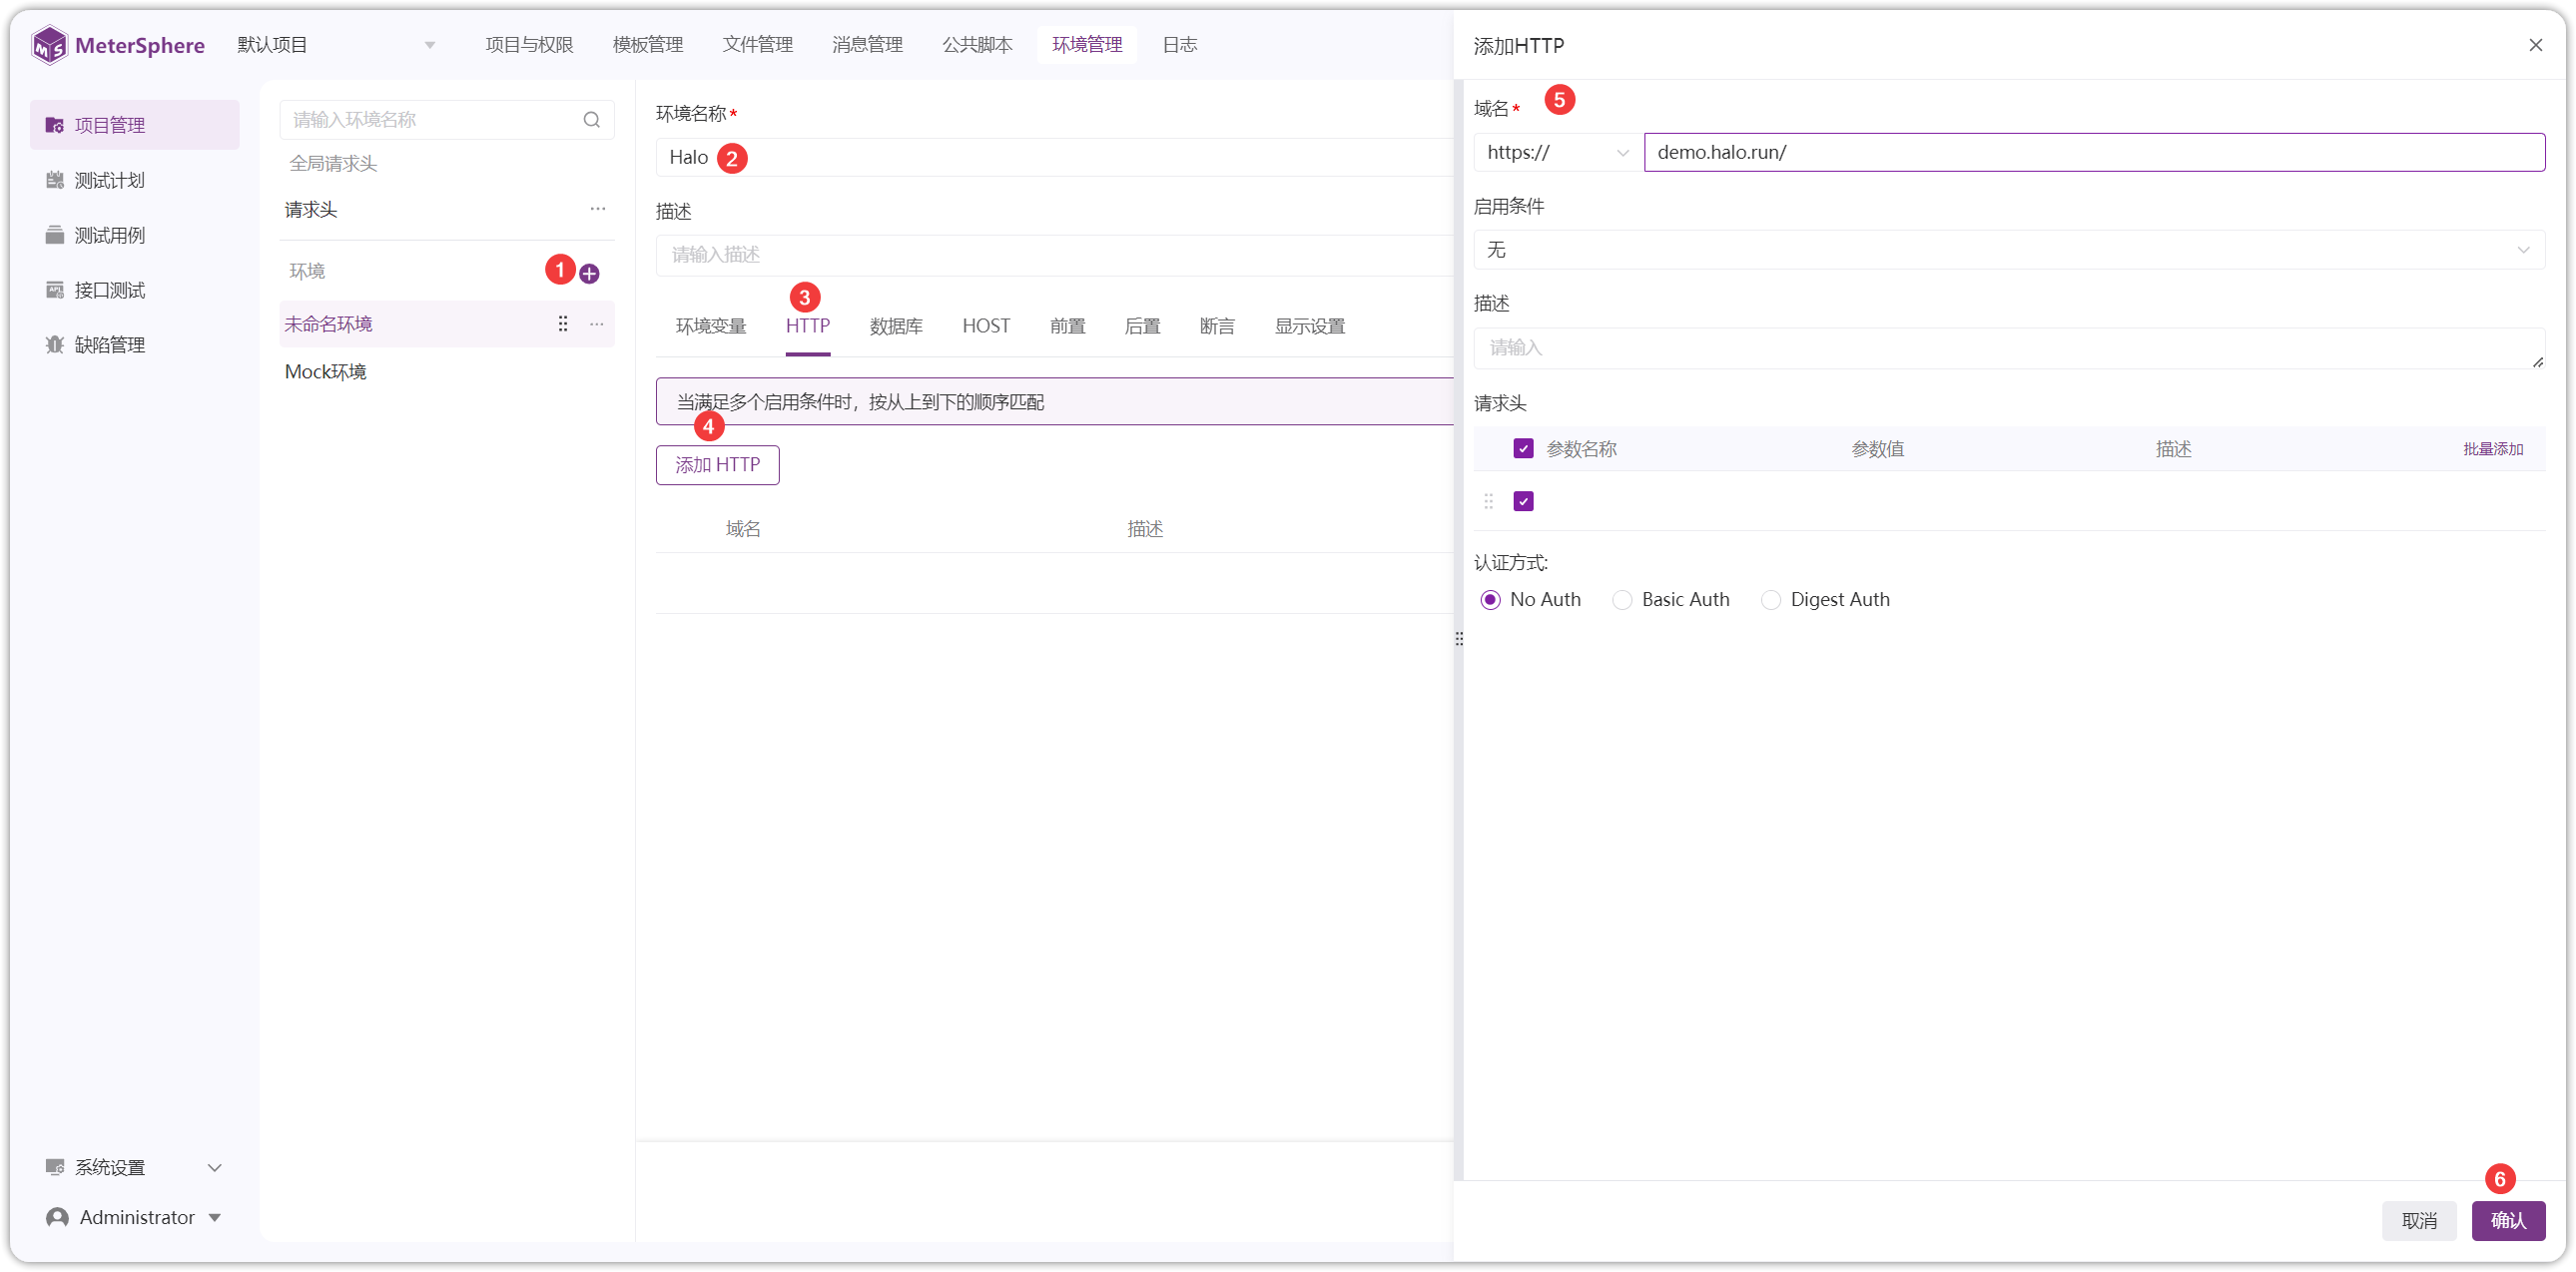Open the 默认项目 project selector
The height and width of the screenshot is (1272, 2576).
(336, 45)
